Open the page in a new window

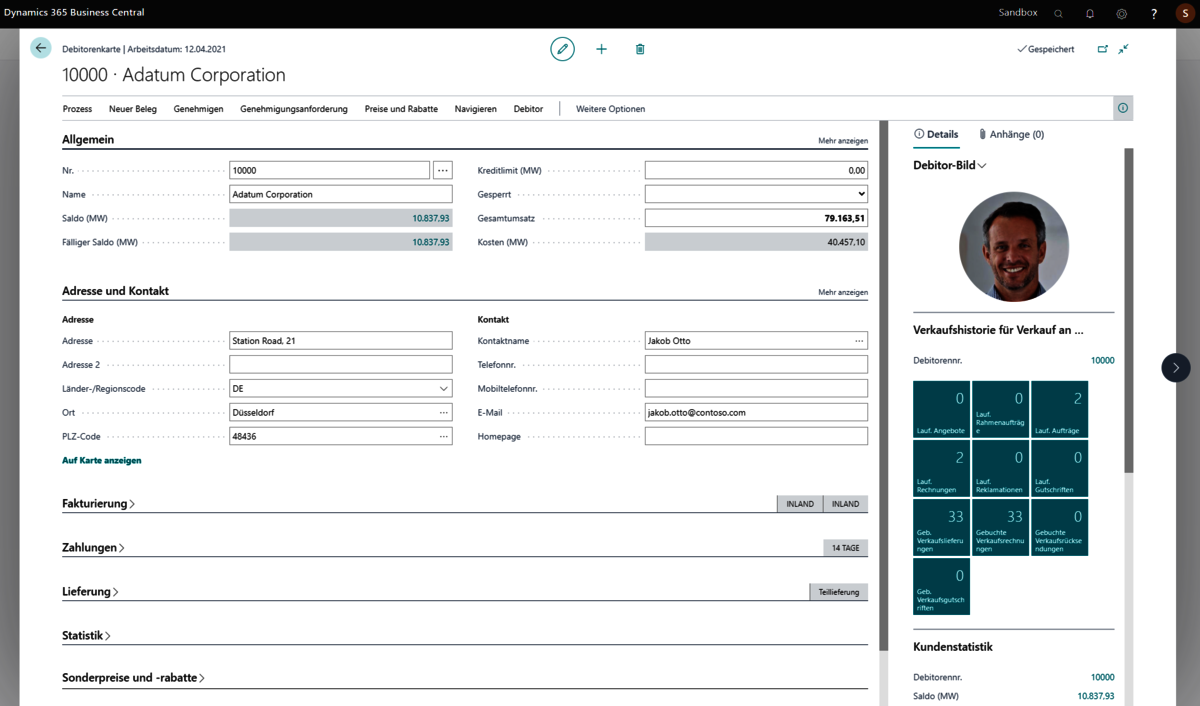(x=1103, y=49)
